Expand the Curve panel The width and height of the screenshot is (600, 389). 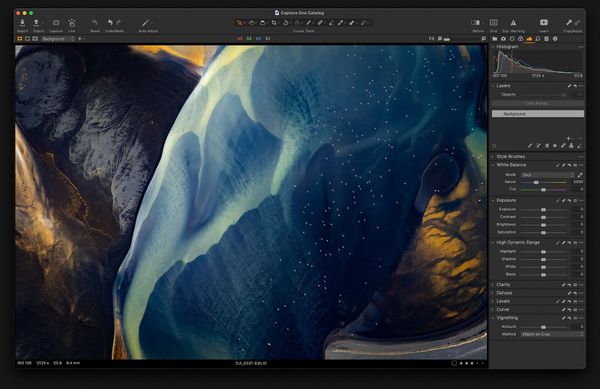(x=493, y=310)
